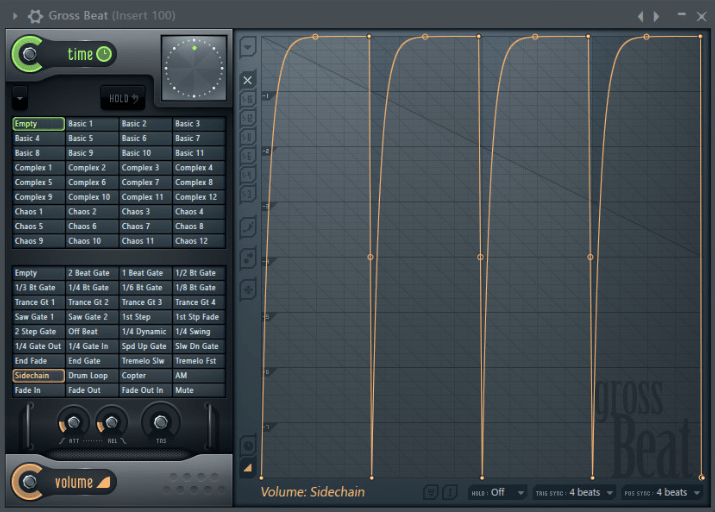Viewport: 715px width, 512px height.
Task: Select the Trance Gt 3 volume preset
Action: (145, 302)
